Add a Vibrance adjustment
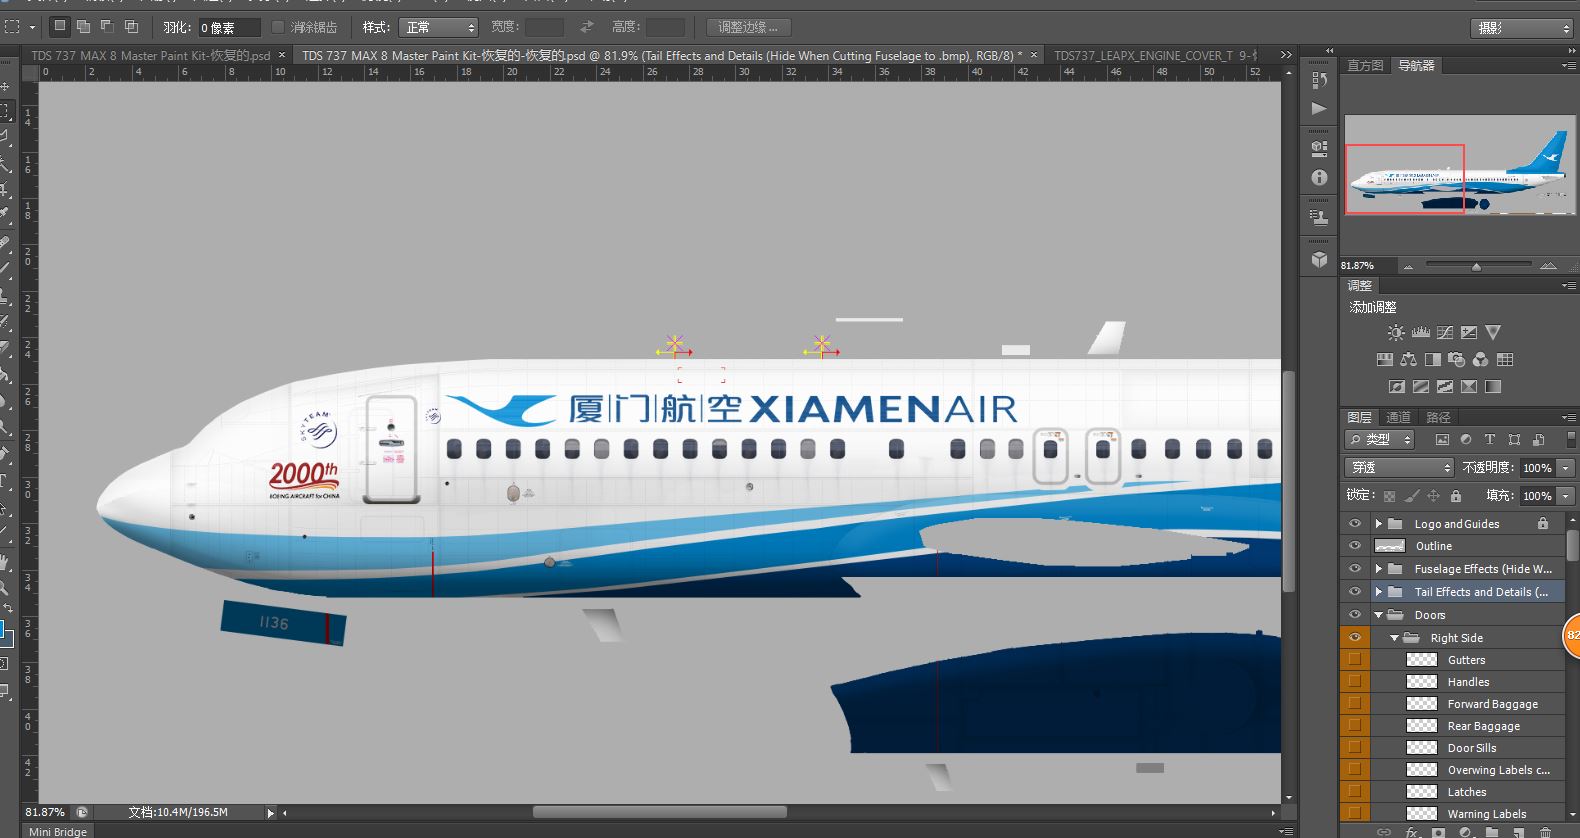 [x=1493, y=333]
